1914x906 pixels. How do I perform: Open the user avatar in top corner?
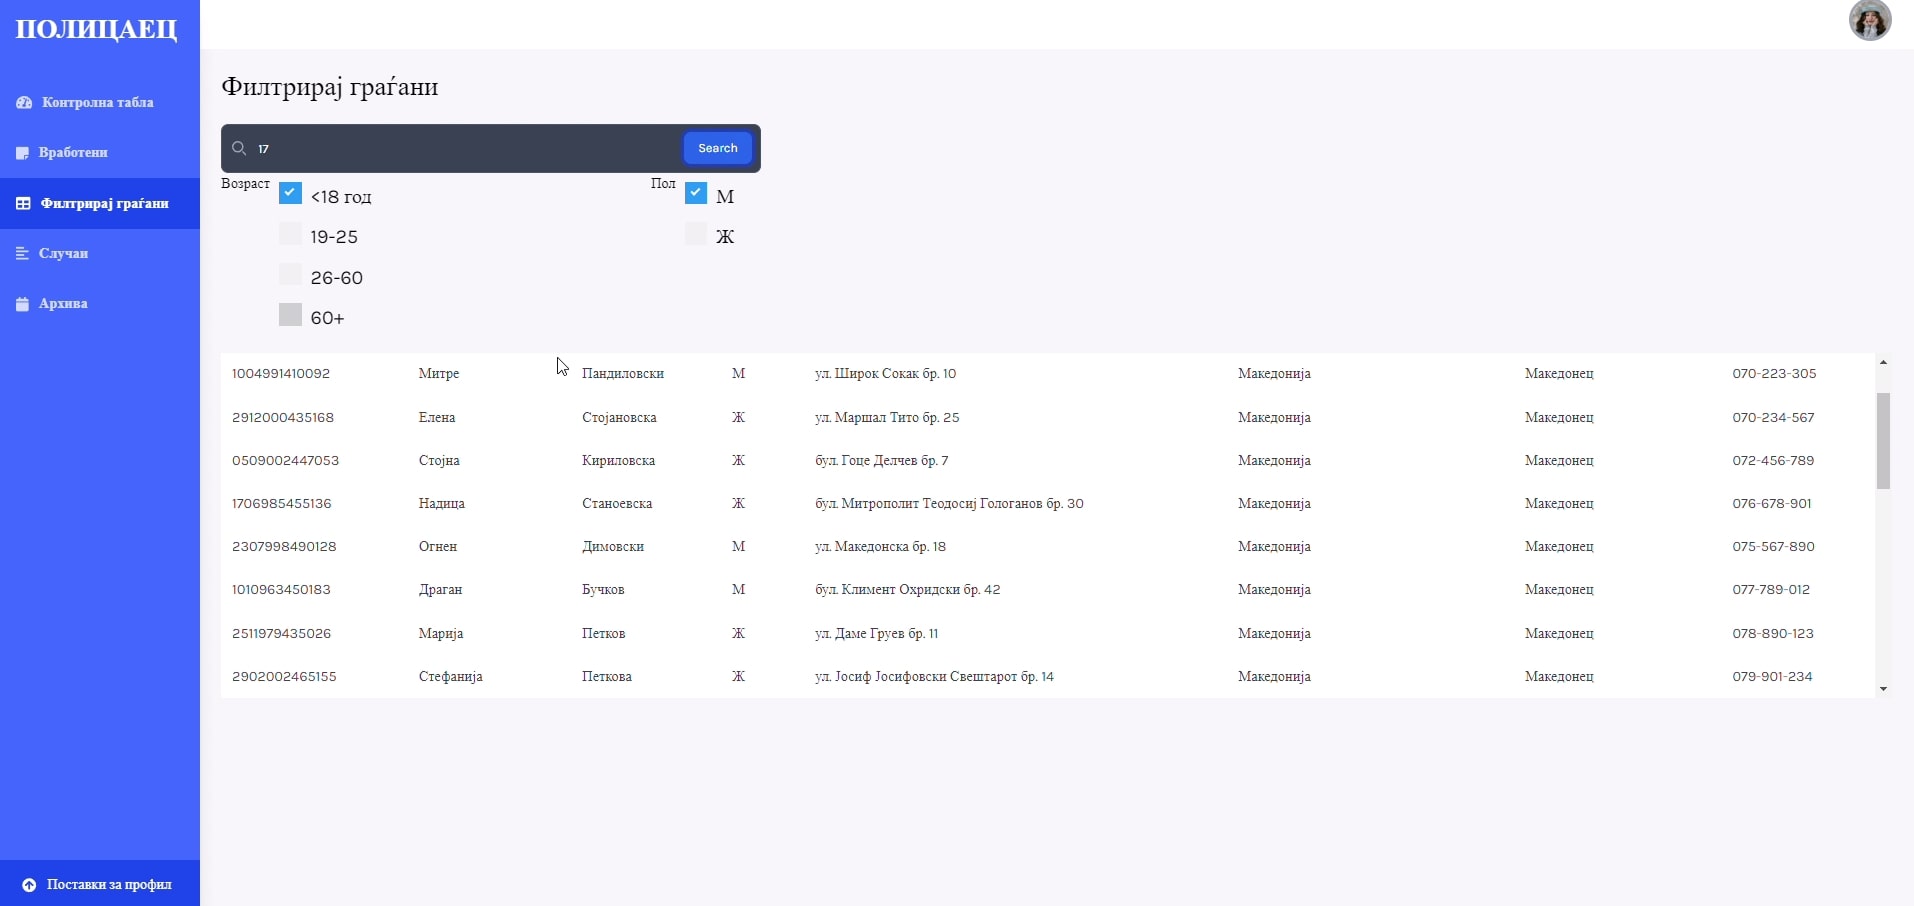[x=1869, y=20]
